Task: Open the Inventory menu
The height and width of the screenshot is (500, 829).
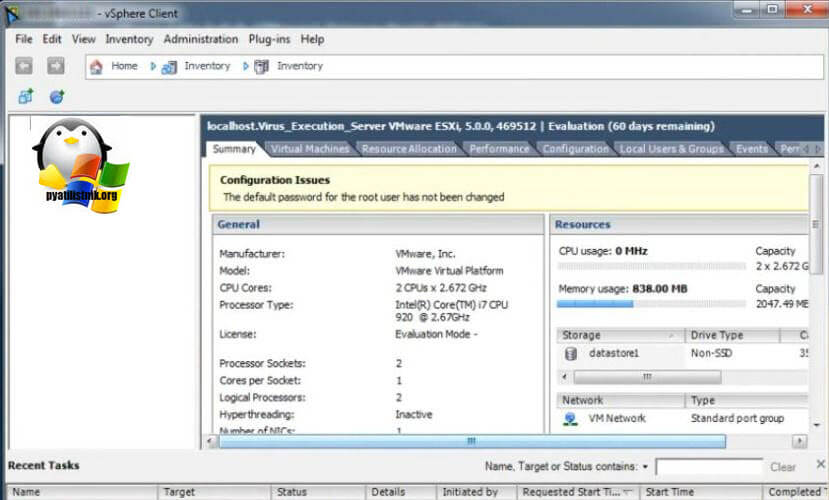Action: point(129,39)
